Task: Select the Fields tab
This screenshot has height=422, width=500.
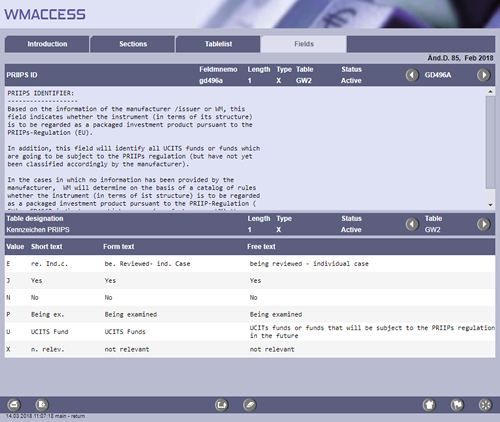Action: 304,44
